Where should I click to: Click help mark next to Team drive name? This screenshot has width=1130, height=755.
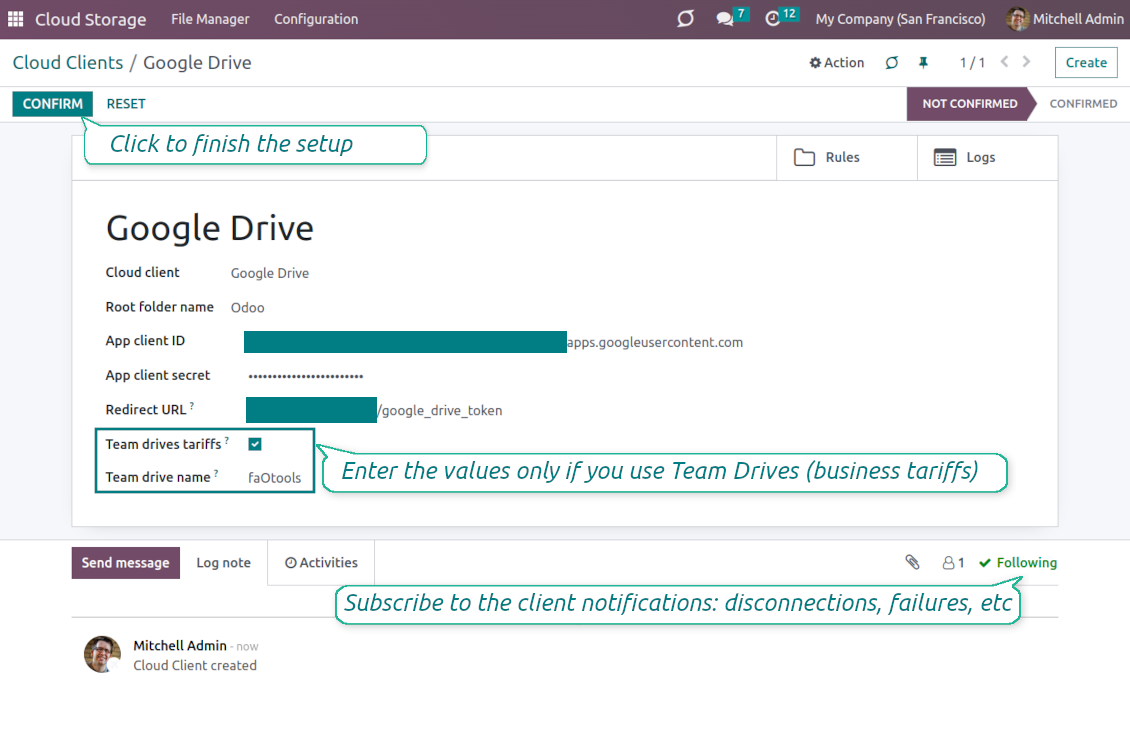click(x=216, y=473)
